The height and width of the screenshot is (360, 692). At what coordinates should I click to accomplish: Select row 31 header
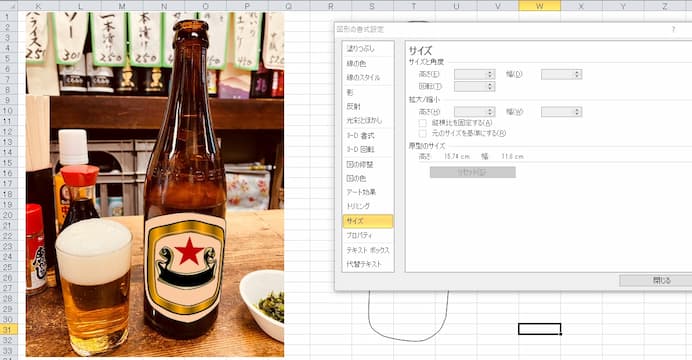coord(8,329)
